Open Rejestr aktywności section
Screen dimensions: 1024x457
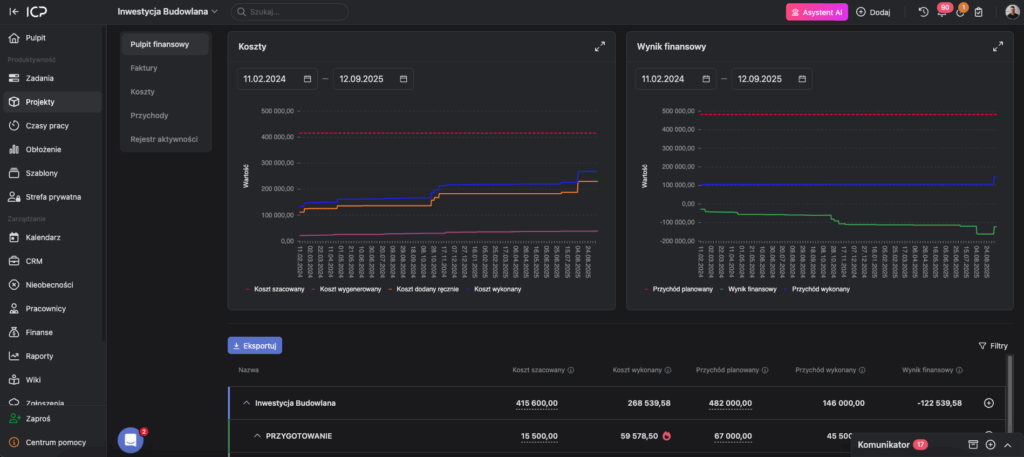click(164, 138)
